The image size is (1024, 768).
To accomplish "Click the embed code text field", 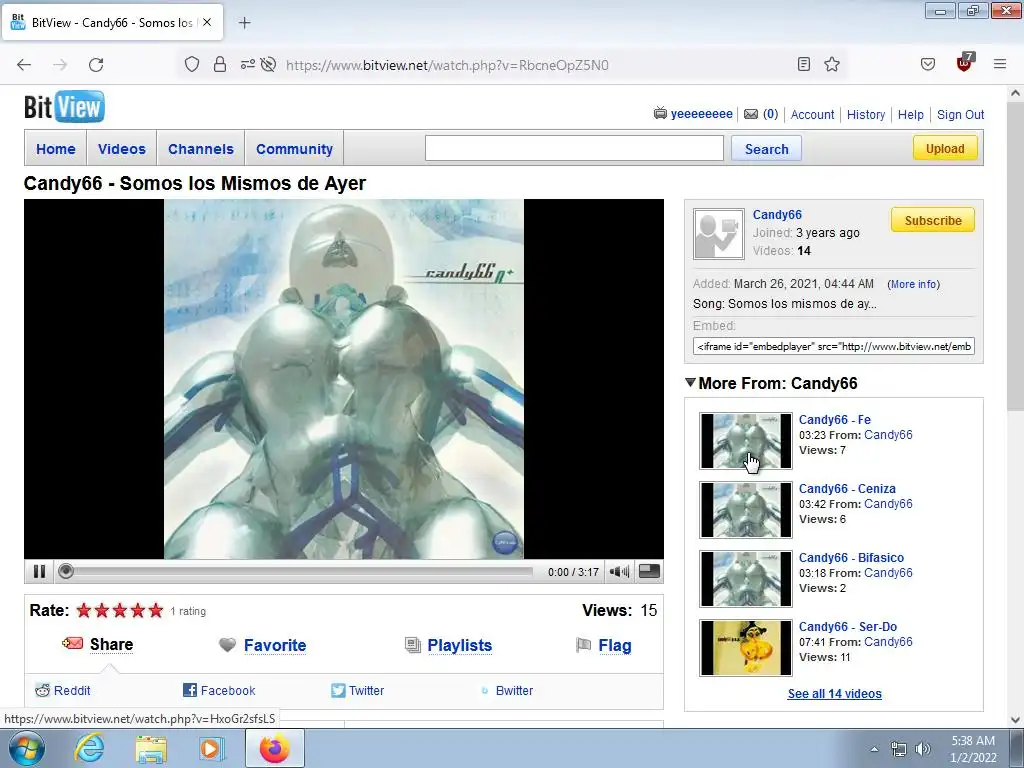I will (x=834, y=346).
